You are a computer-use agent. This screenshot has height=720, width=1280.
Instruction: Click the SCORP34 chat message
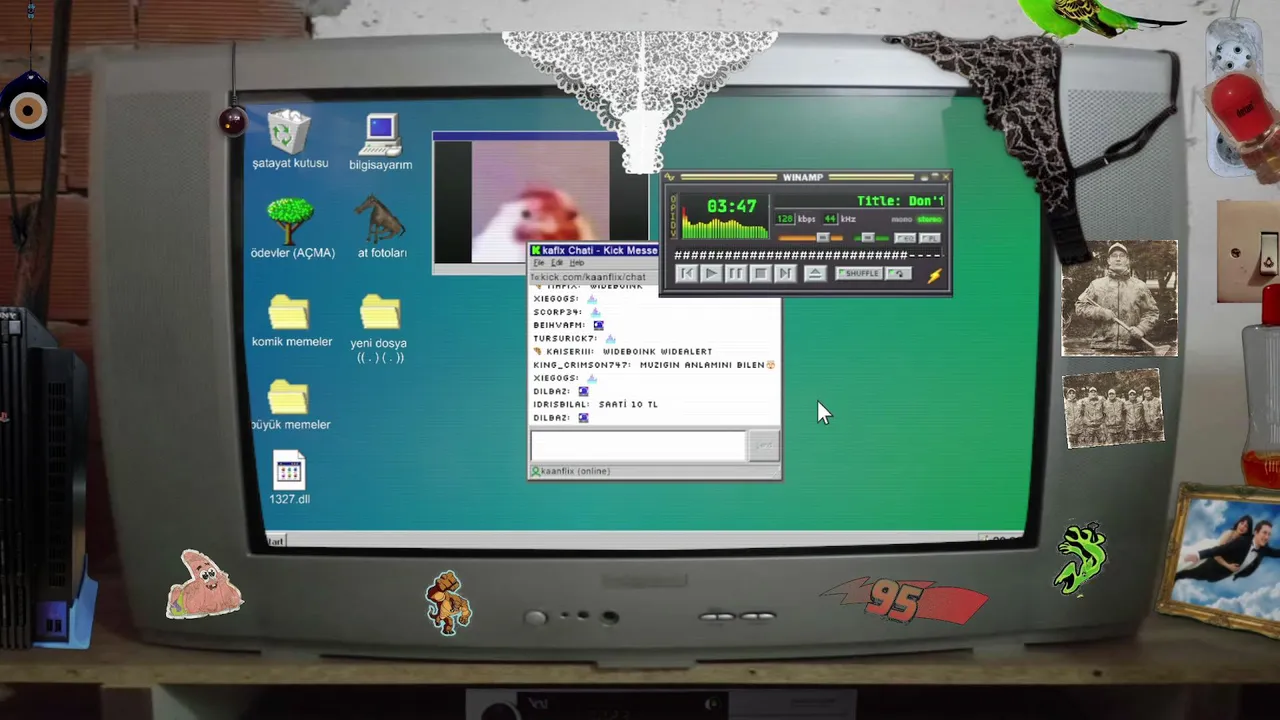566,312
